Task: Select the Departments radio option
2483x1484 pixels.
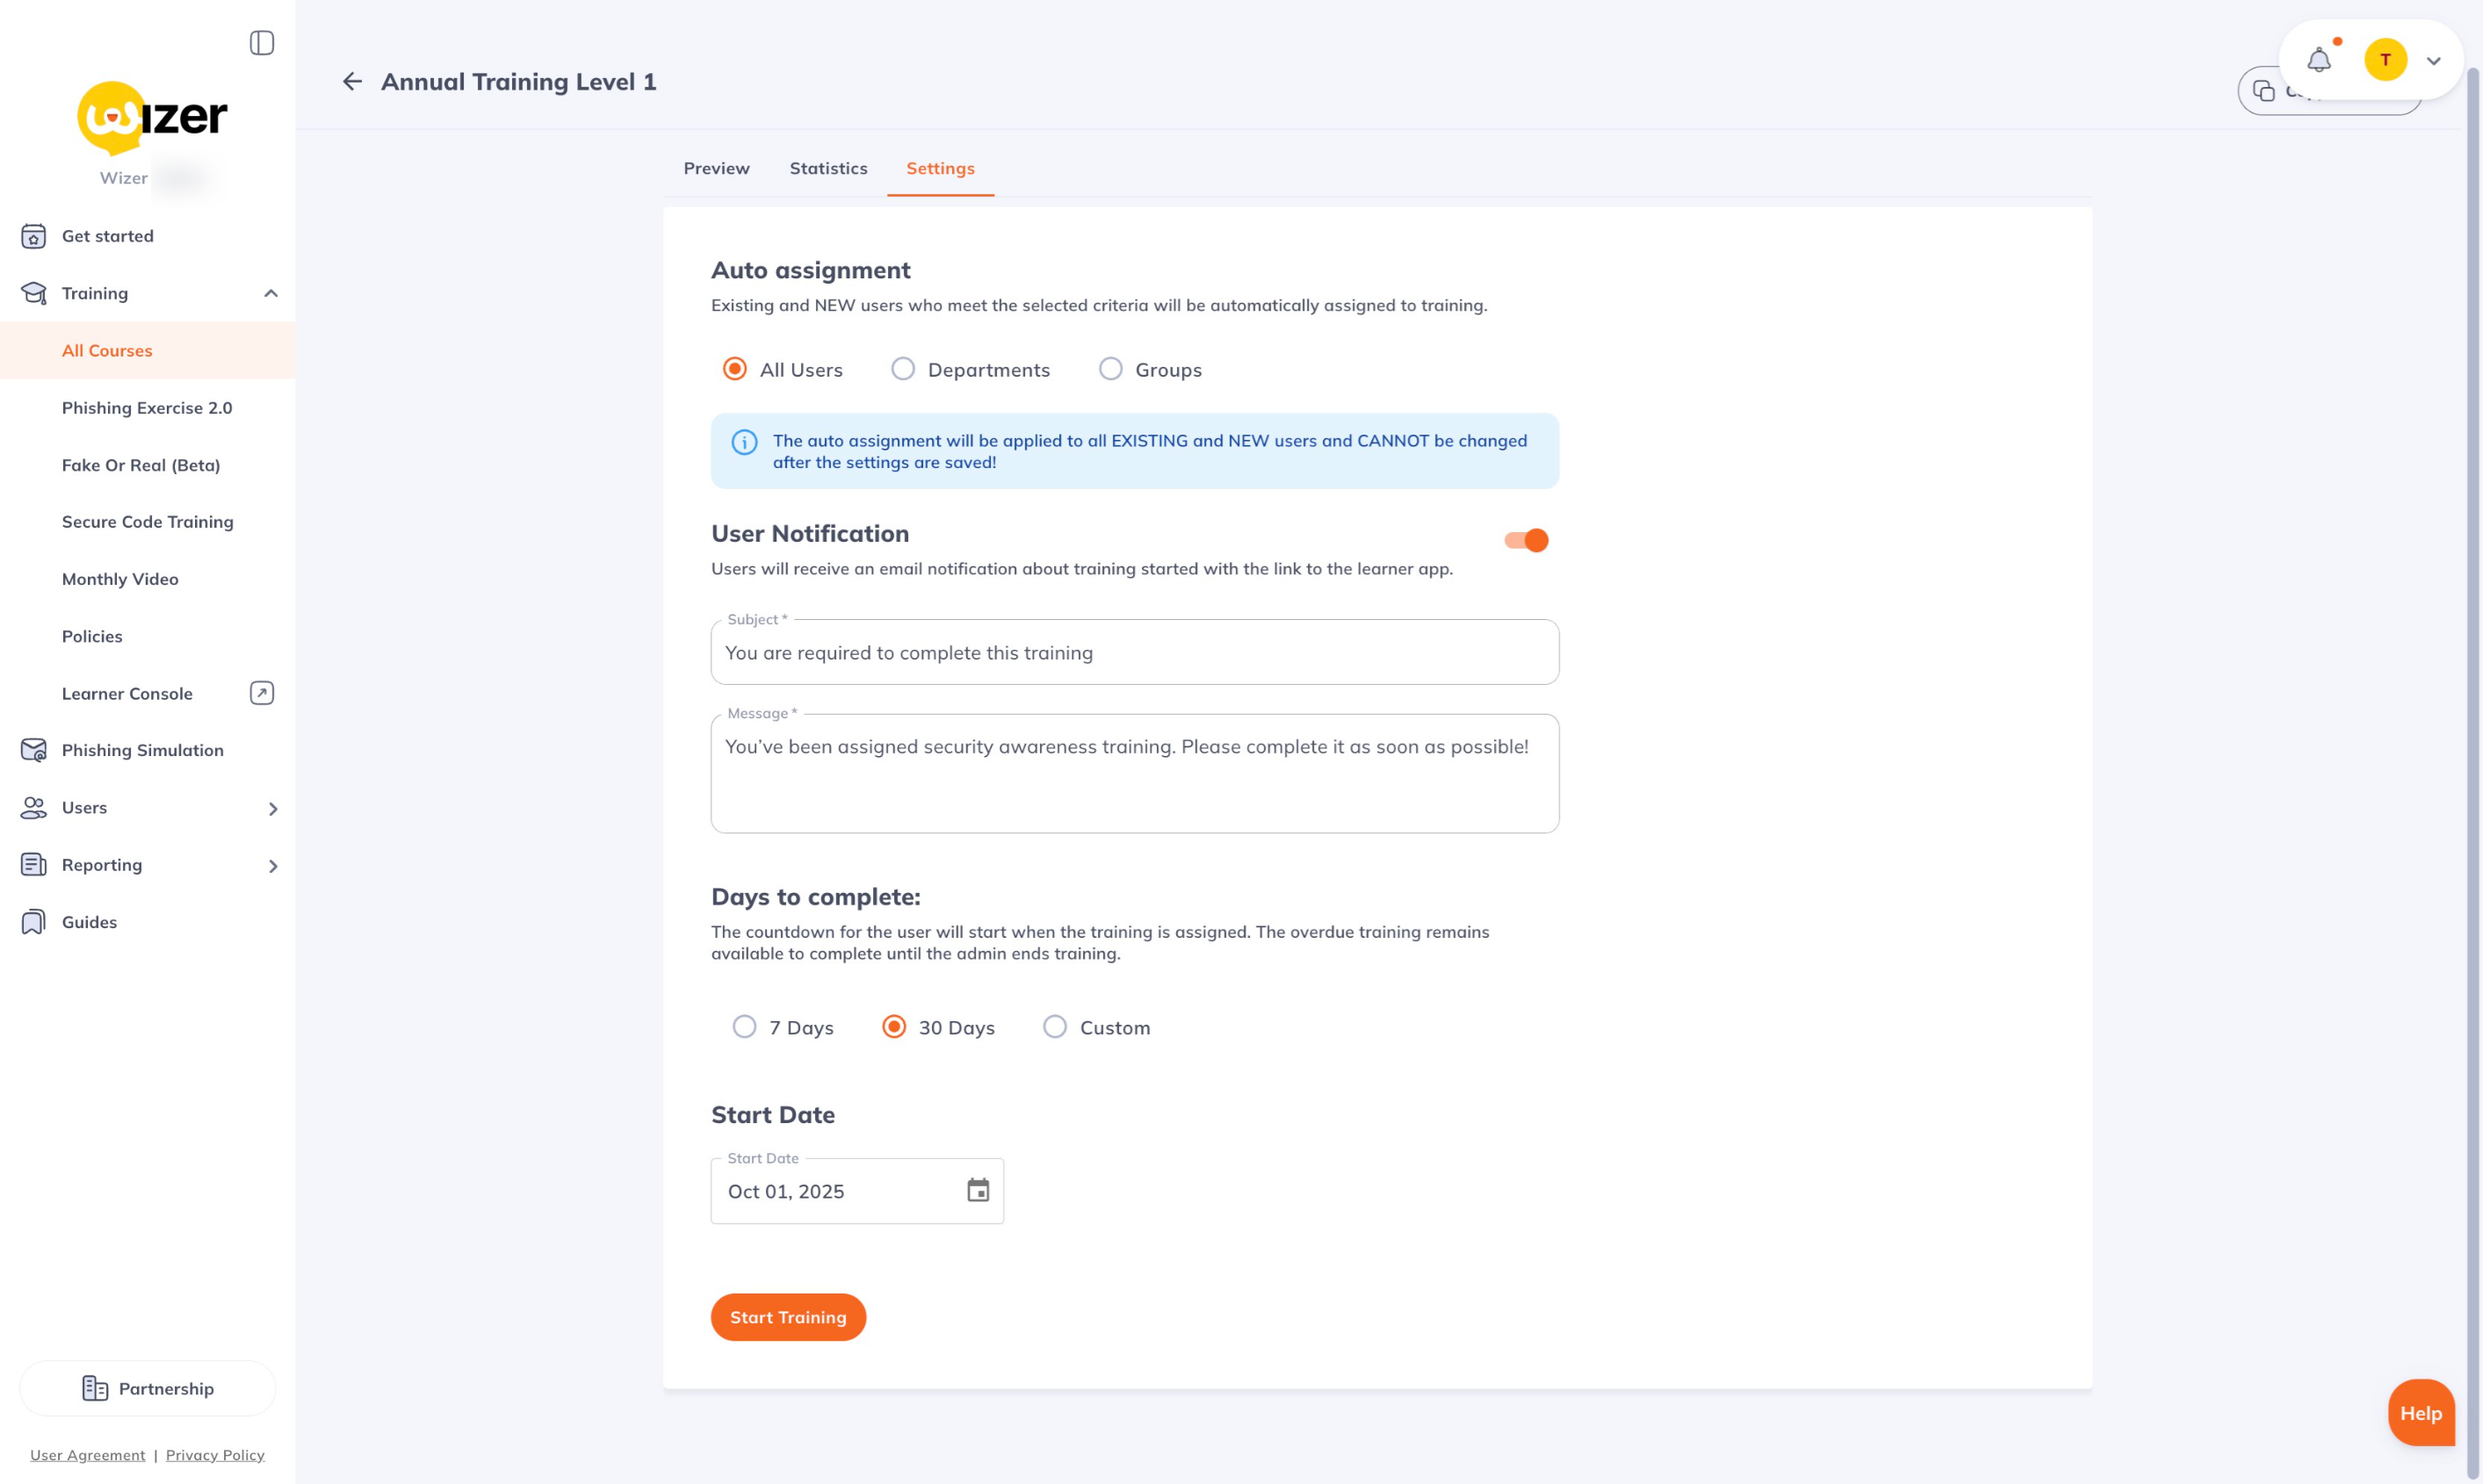Action: point(903,369)
